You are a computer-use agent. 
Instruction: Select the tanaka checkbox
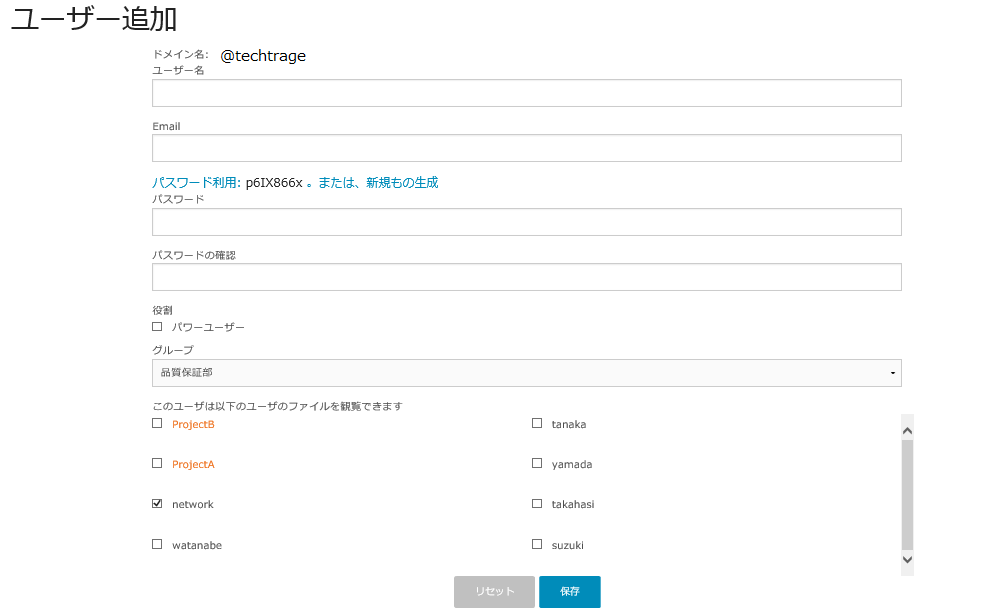tap(537, 424)
